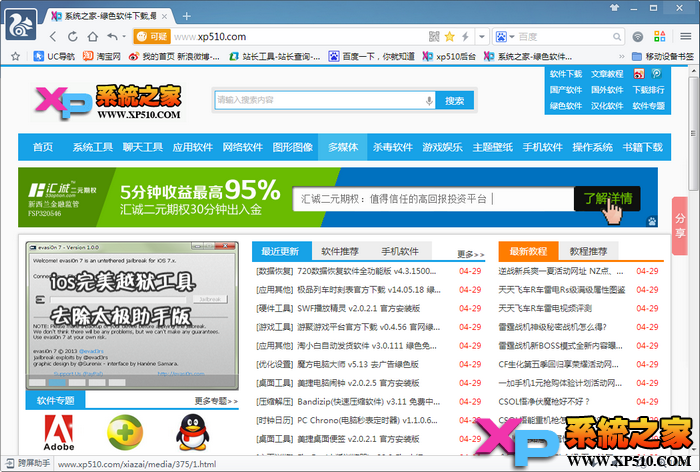Click the microphone voice search icon
Screen dimensions: 700x472
(x=429, y=100)
